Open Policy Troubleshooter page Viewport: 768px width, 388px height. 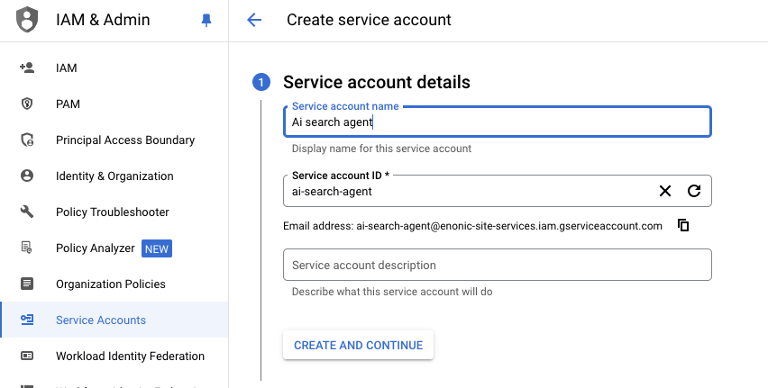point(114,212)
